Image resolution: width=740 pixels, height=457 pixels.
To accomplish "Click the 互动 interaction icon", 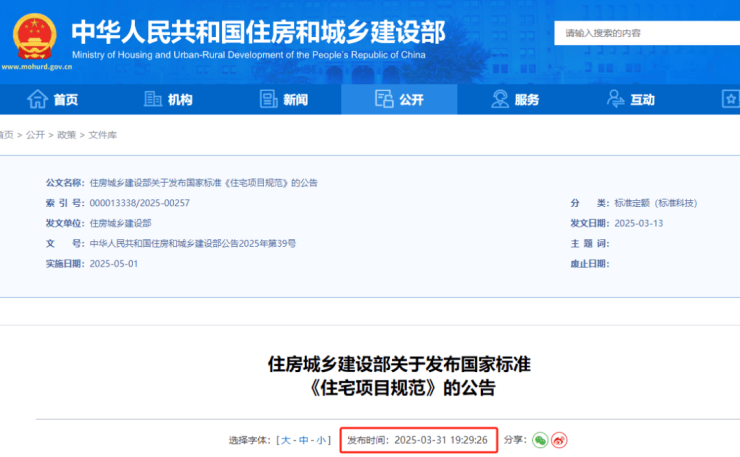I will point(615,99).
